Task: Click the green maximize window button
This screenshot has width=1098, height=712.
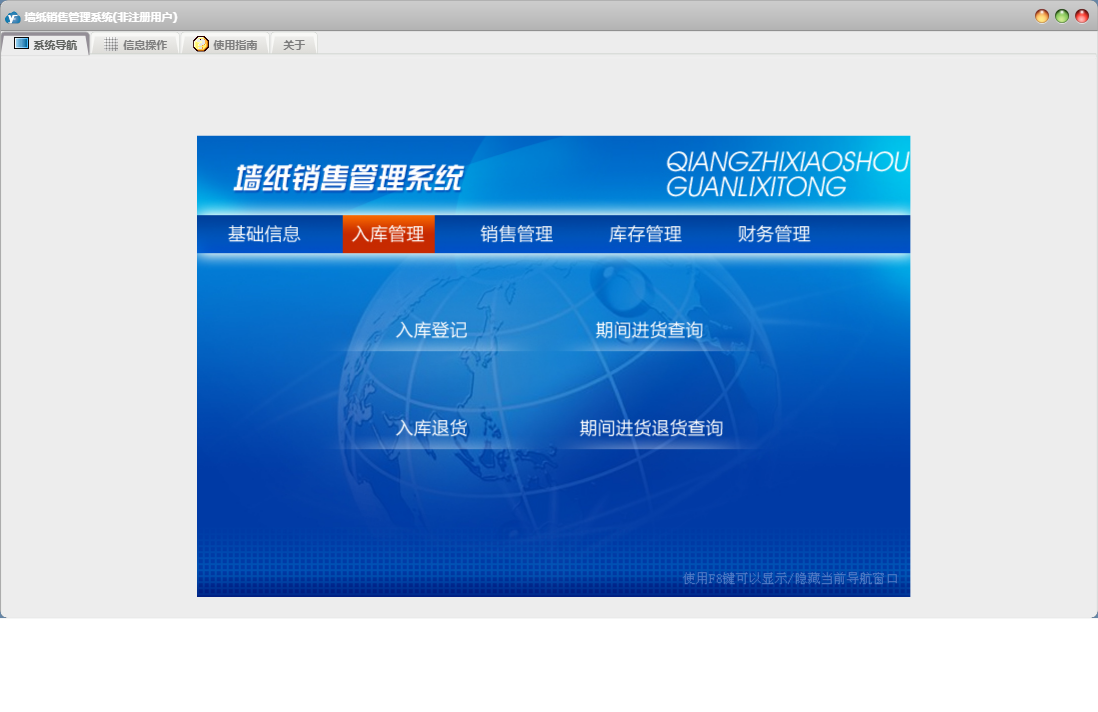Action: pyautogui.click(x=1062, y=16)
